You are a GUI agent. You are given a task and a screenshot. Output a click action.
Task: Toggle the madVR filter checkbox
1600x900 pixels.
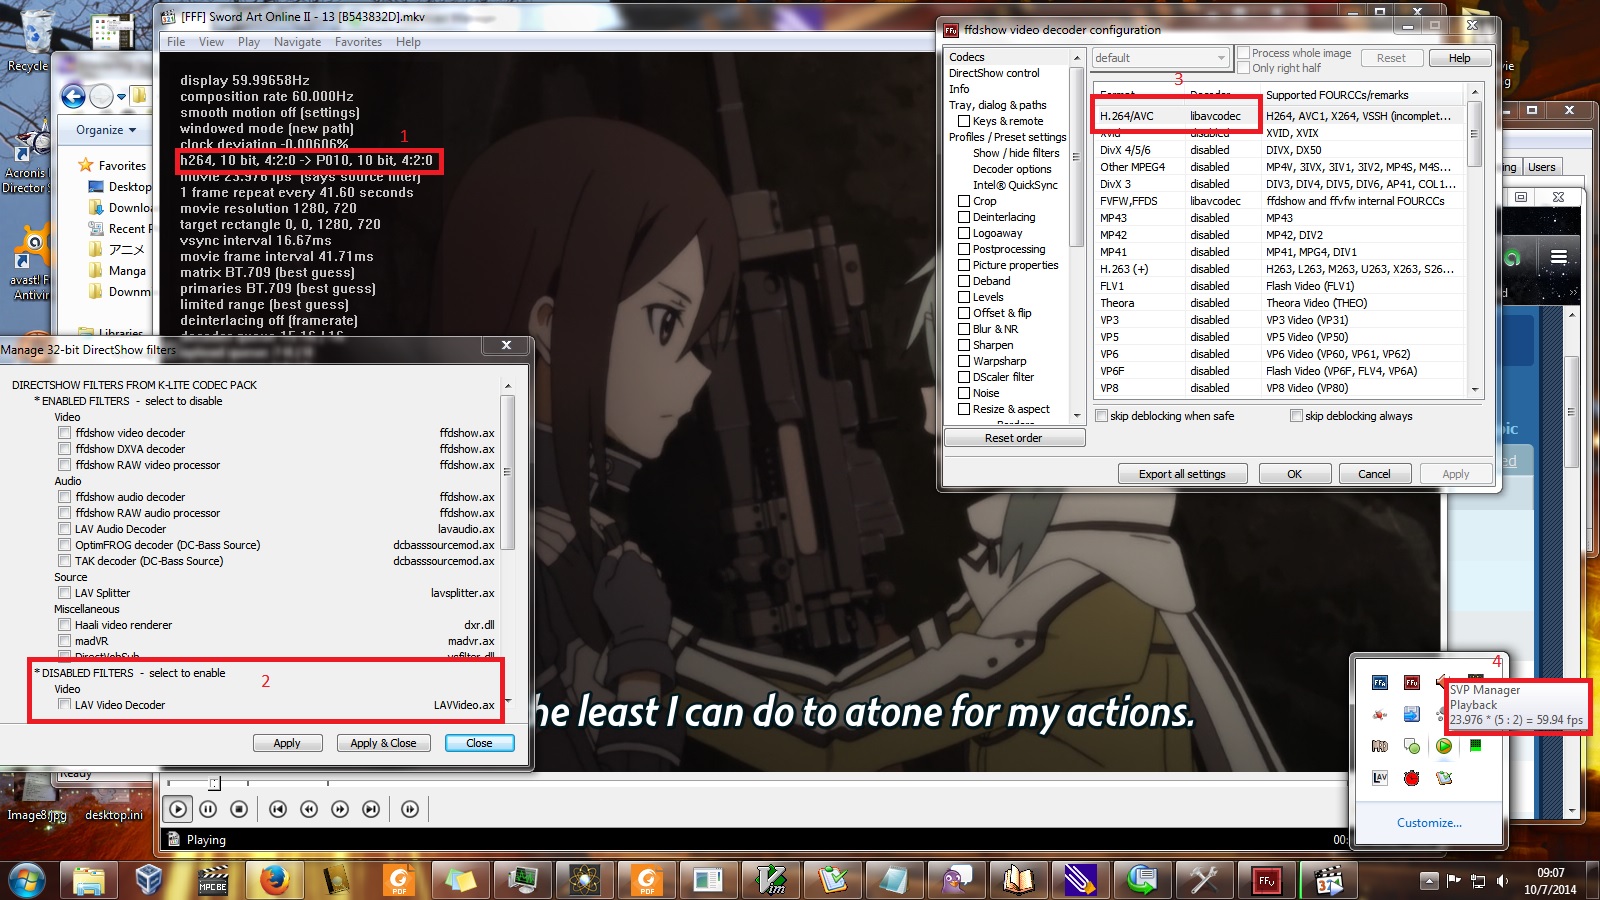[65, 641]
